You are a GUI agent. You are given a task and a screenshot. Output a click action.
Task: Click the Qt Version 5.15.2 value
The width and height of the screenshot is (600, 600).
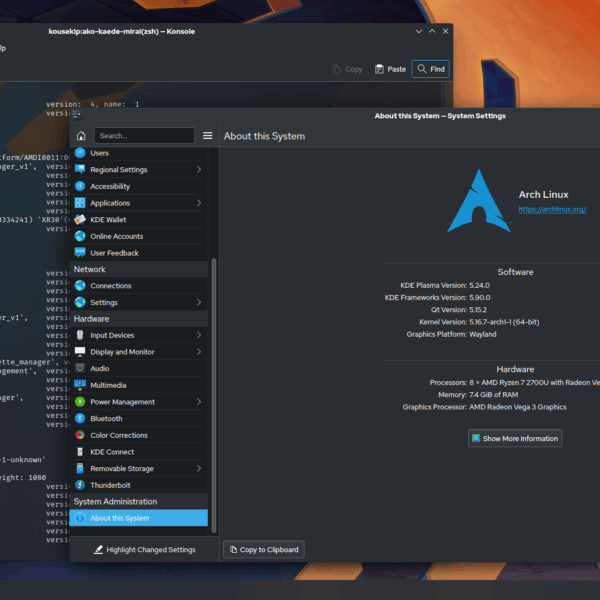[478, 310]
